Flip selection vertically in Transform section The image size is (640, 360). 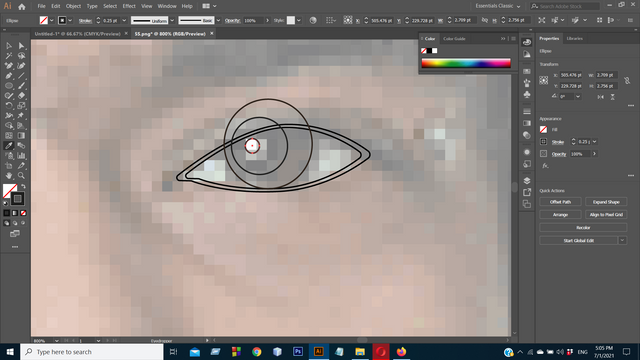[x=613, y=97]
